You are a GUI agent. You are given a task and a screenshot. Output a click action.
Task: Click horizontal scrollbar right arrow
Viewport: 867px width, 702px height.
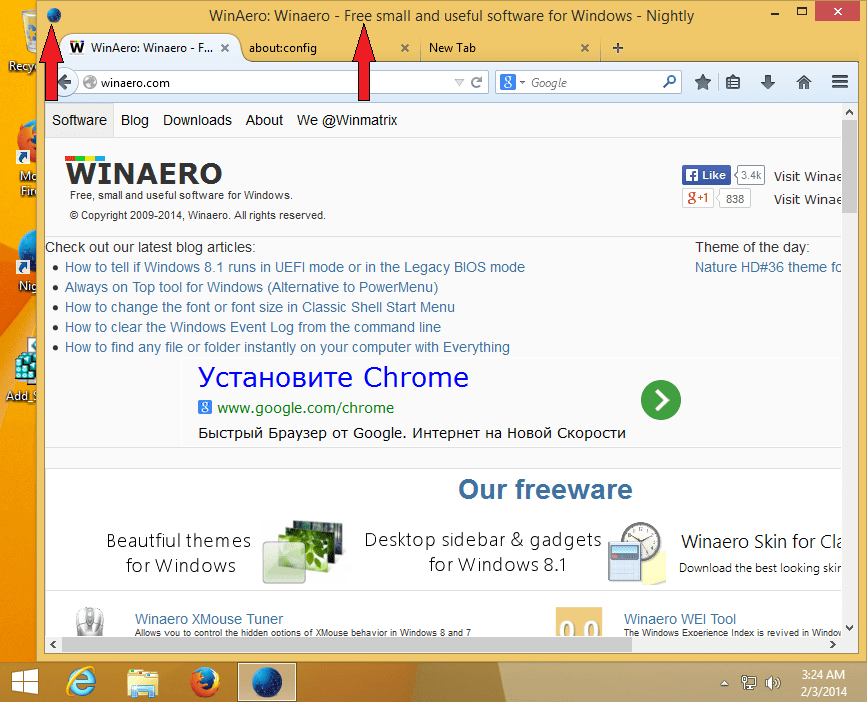[833, 644]
